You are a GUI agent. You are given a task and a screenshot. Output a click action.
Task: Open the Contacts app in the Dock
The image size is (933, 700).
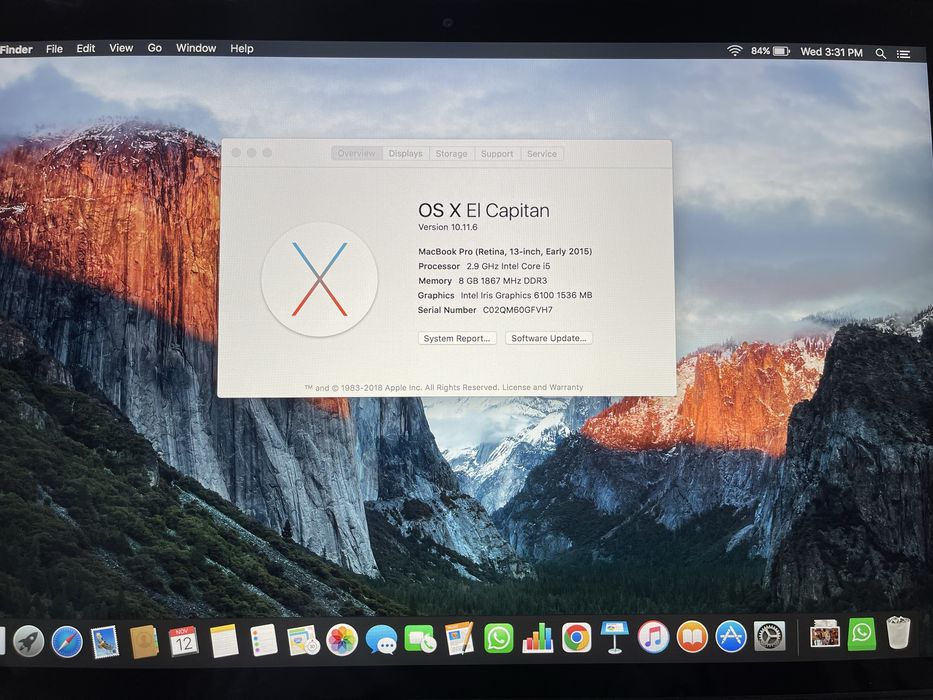click(x=144, y=642)
